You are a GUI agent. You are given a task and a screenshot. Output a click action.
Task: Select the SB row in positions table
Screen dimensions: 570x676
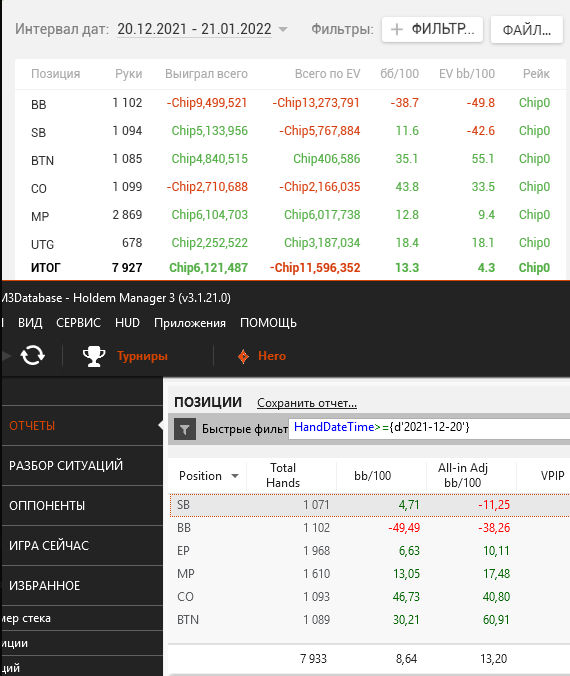(370, 505)
